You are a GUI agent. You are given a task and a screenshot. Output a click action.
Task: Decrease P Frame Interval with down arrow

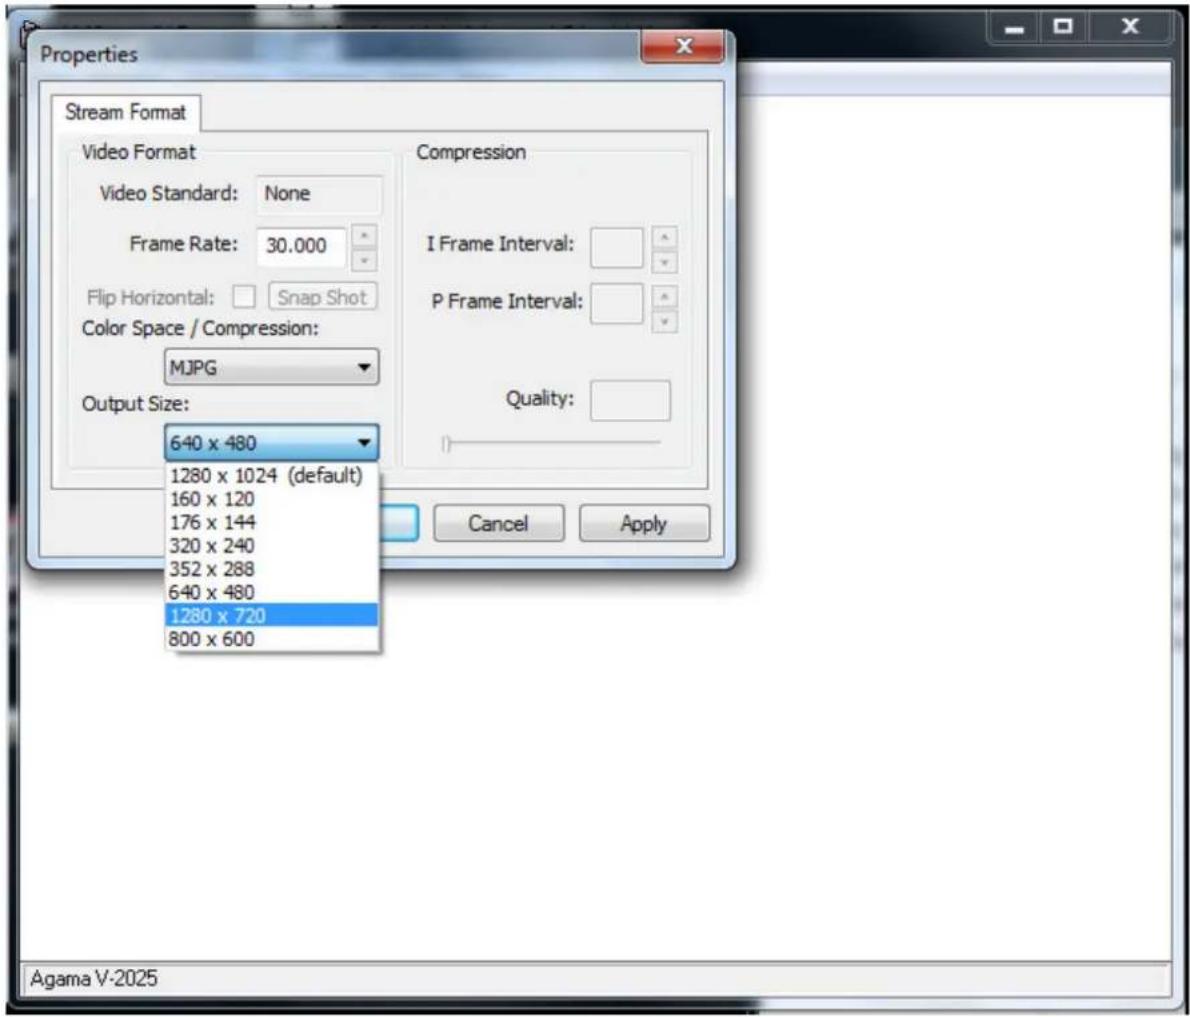664,321
